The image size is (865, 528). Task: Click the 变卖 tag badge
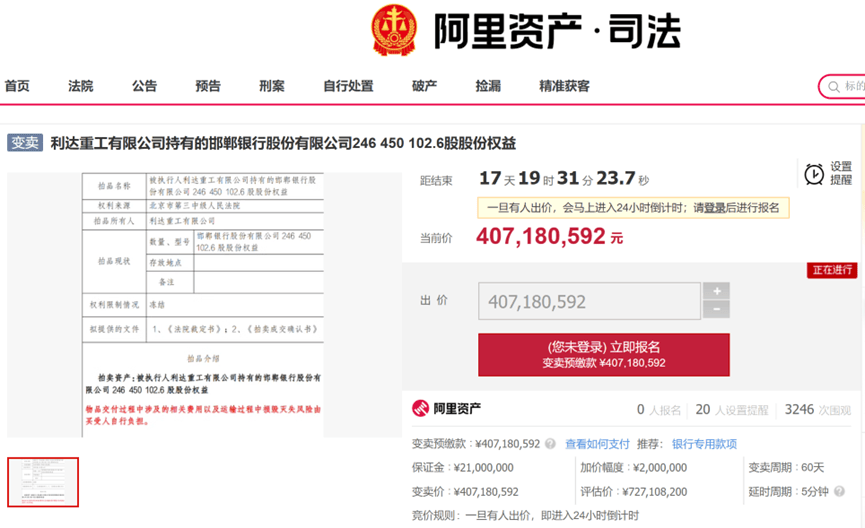25,142
